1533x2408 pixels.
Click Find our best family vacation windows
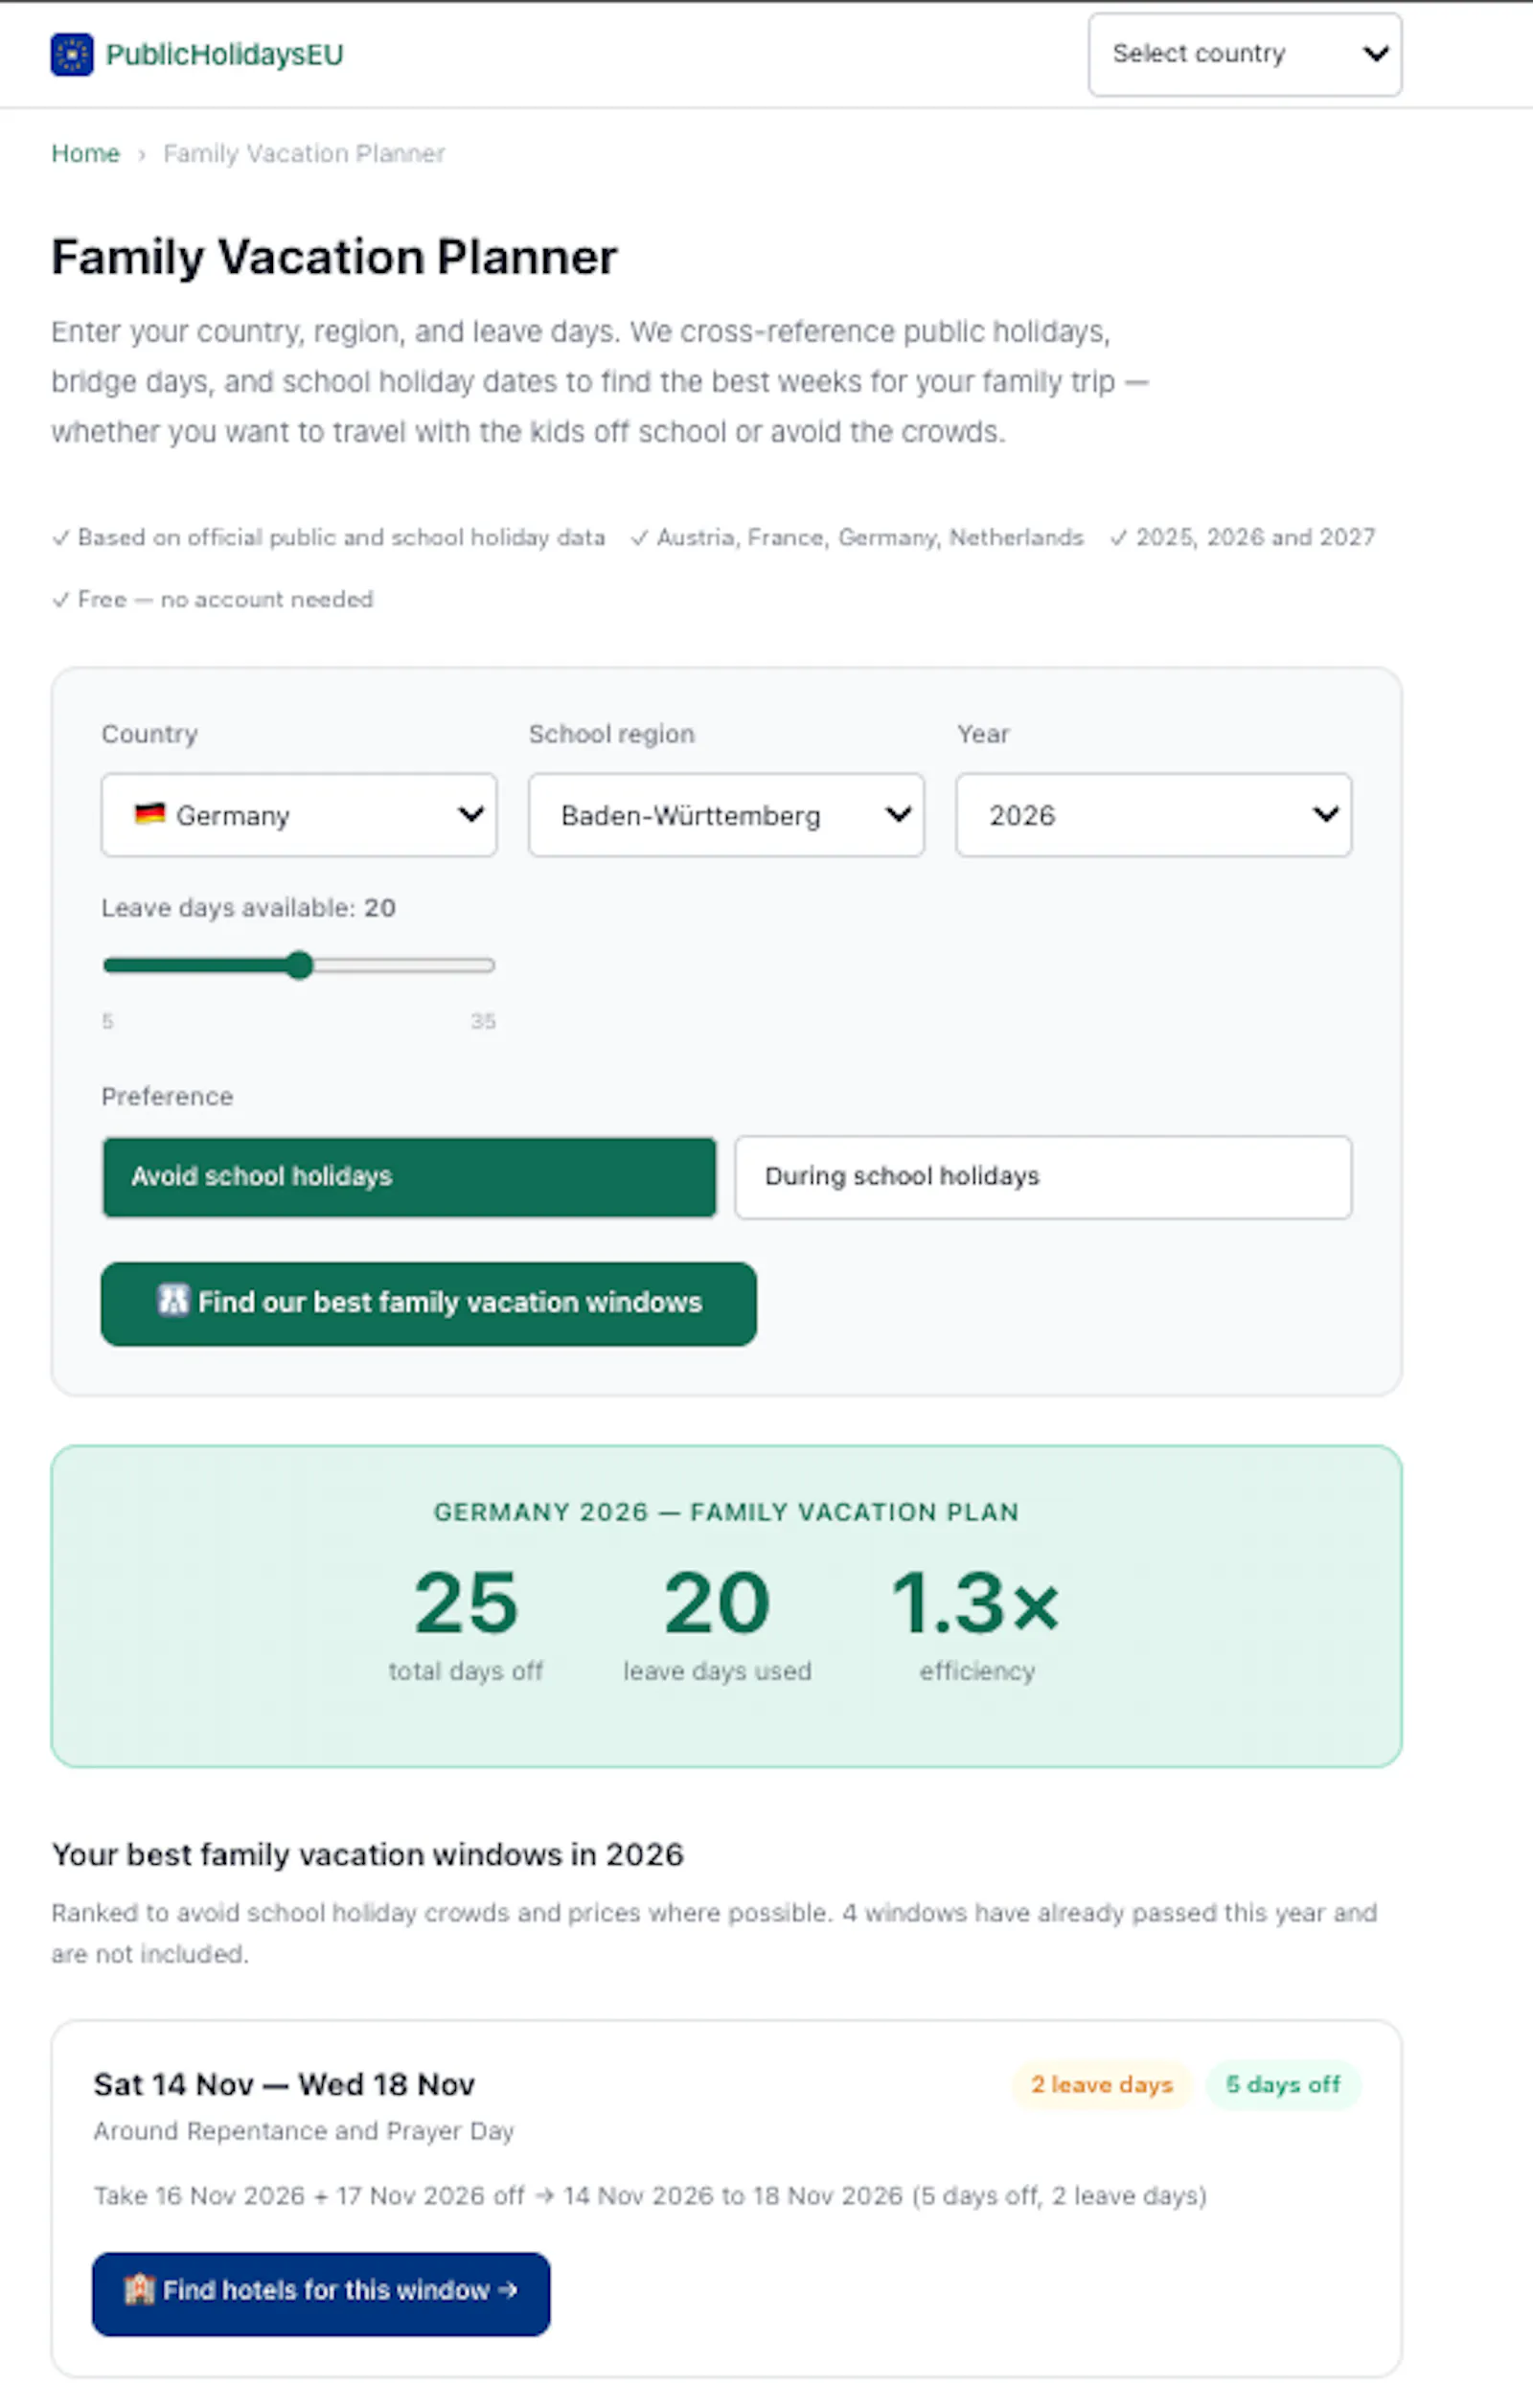[x=429, y=1304]
